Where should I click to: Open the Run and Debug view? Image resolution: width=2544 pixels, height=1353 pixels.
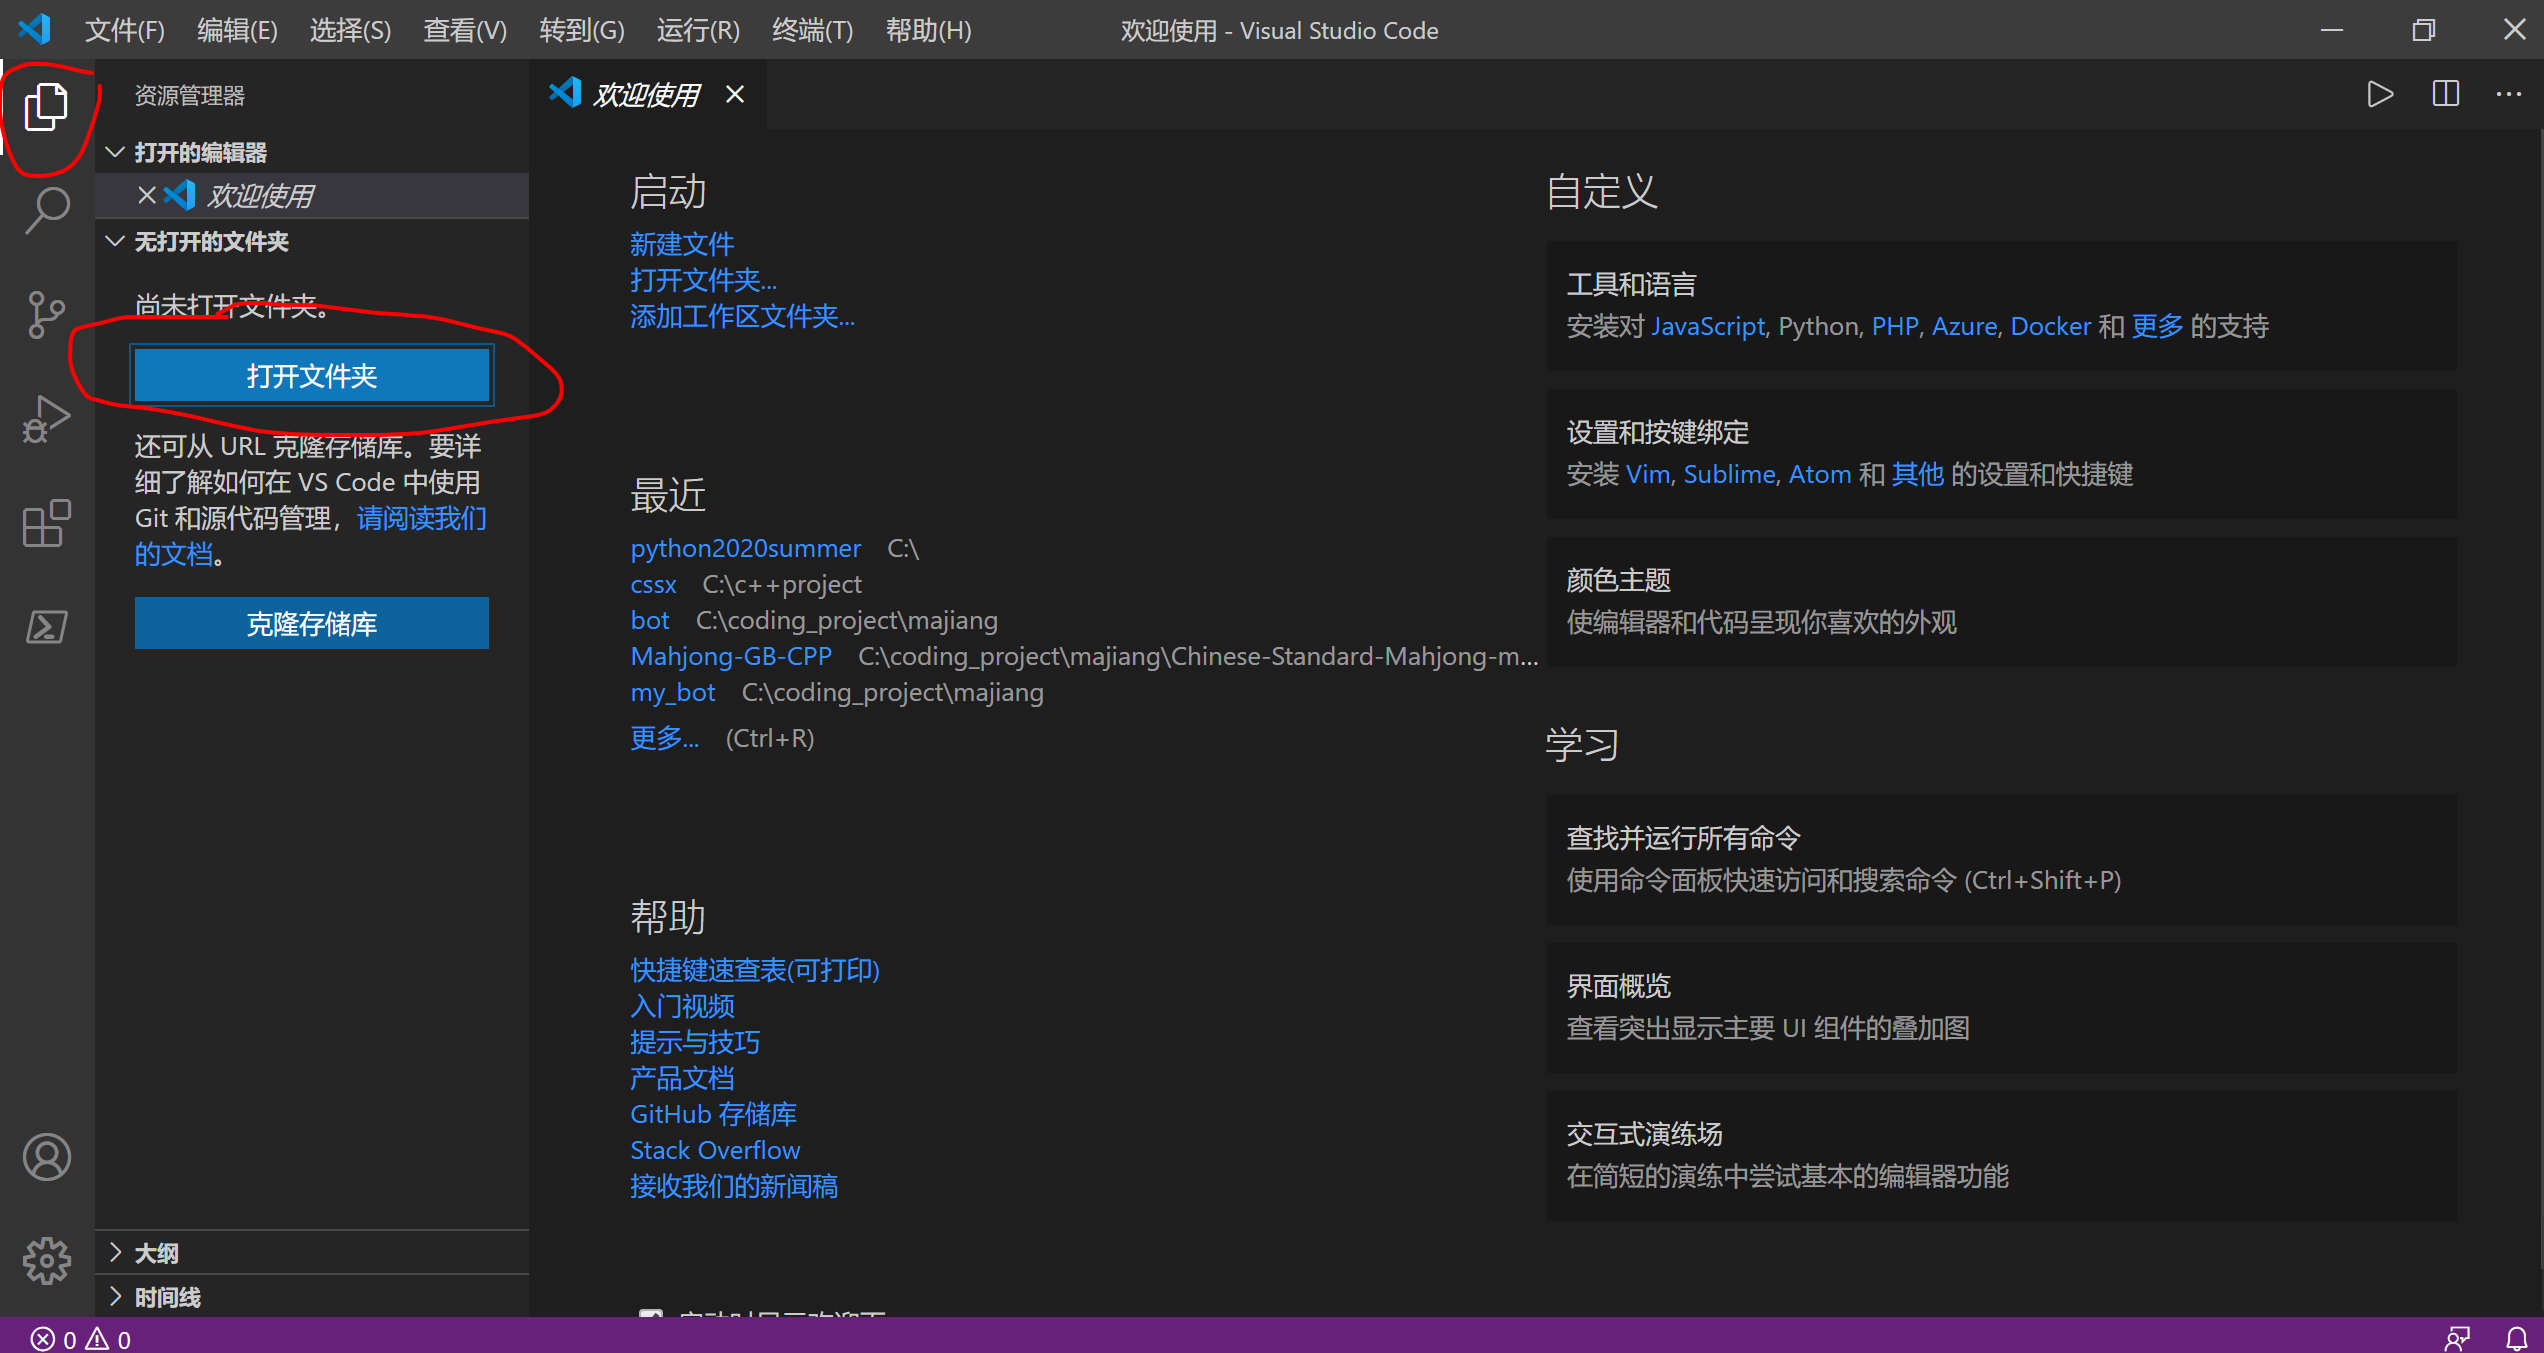pyautogui.click(x=46, y=420)
